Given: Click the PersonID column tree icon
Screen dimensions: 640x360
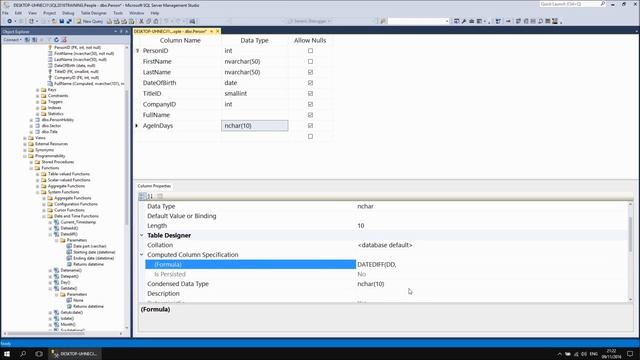Looking at the screenshot, I should [x=50, y=47].
